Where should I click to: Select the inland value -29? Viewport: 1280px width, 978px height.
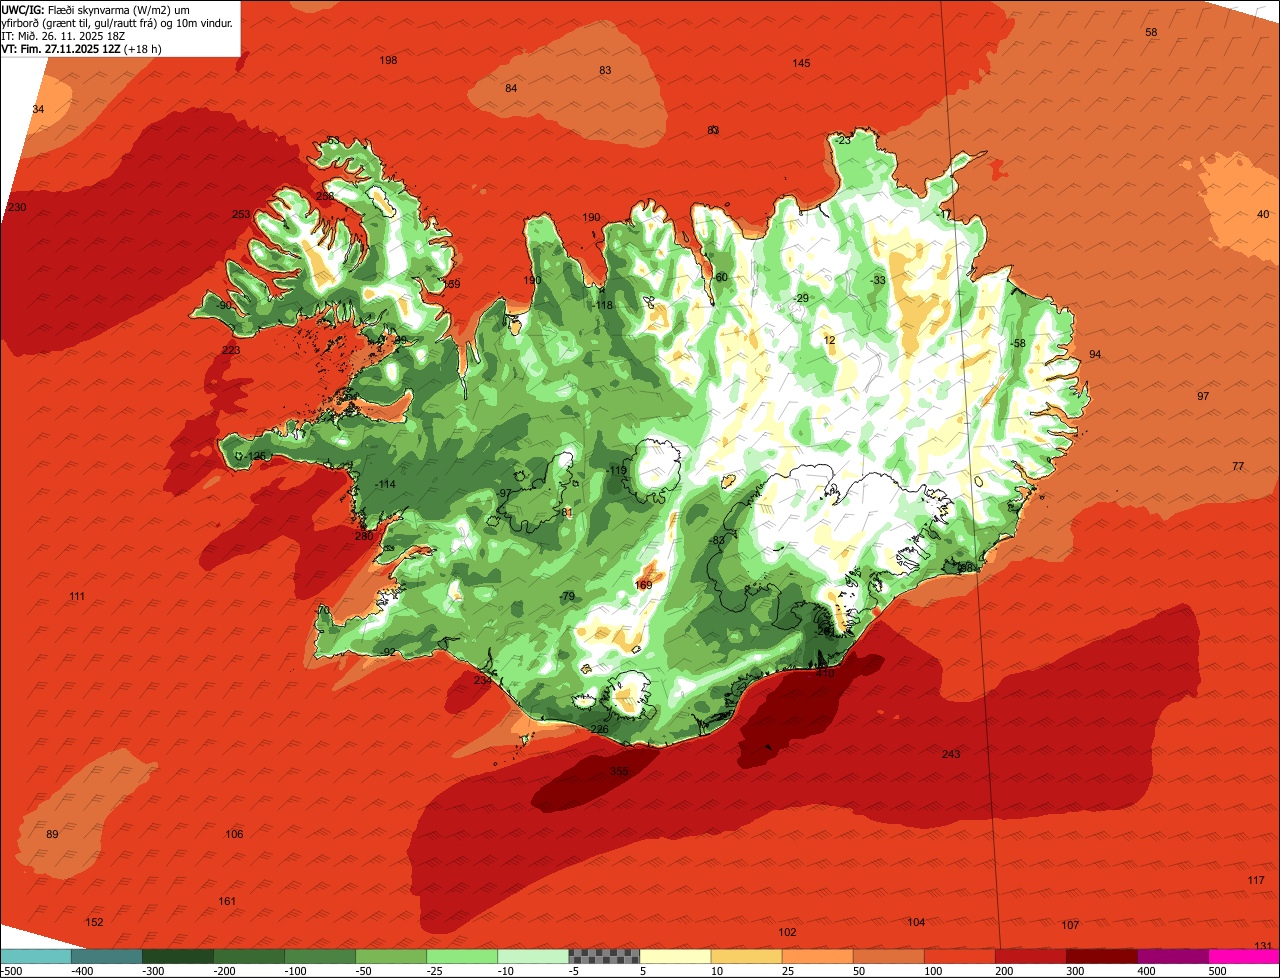[x=801, y=299]
